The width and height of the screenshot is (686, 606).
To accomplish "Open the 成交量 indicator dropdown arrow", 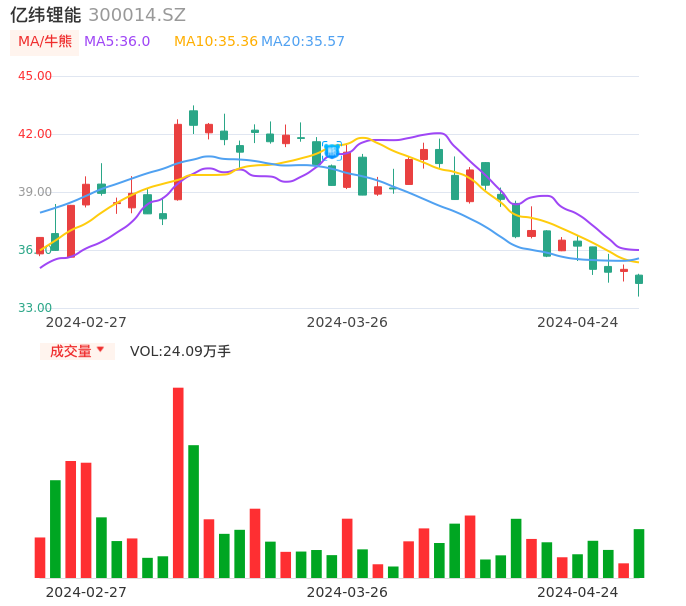I will click(100, 350).
